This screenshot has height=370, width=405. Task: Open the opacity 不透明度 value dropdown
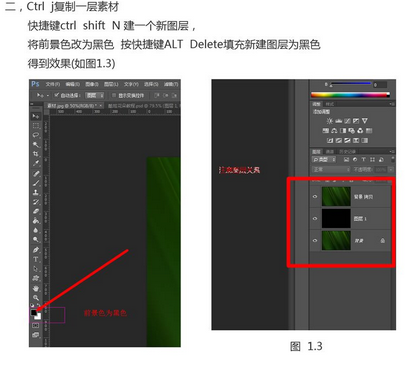pos(390,170)
